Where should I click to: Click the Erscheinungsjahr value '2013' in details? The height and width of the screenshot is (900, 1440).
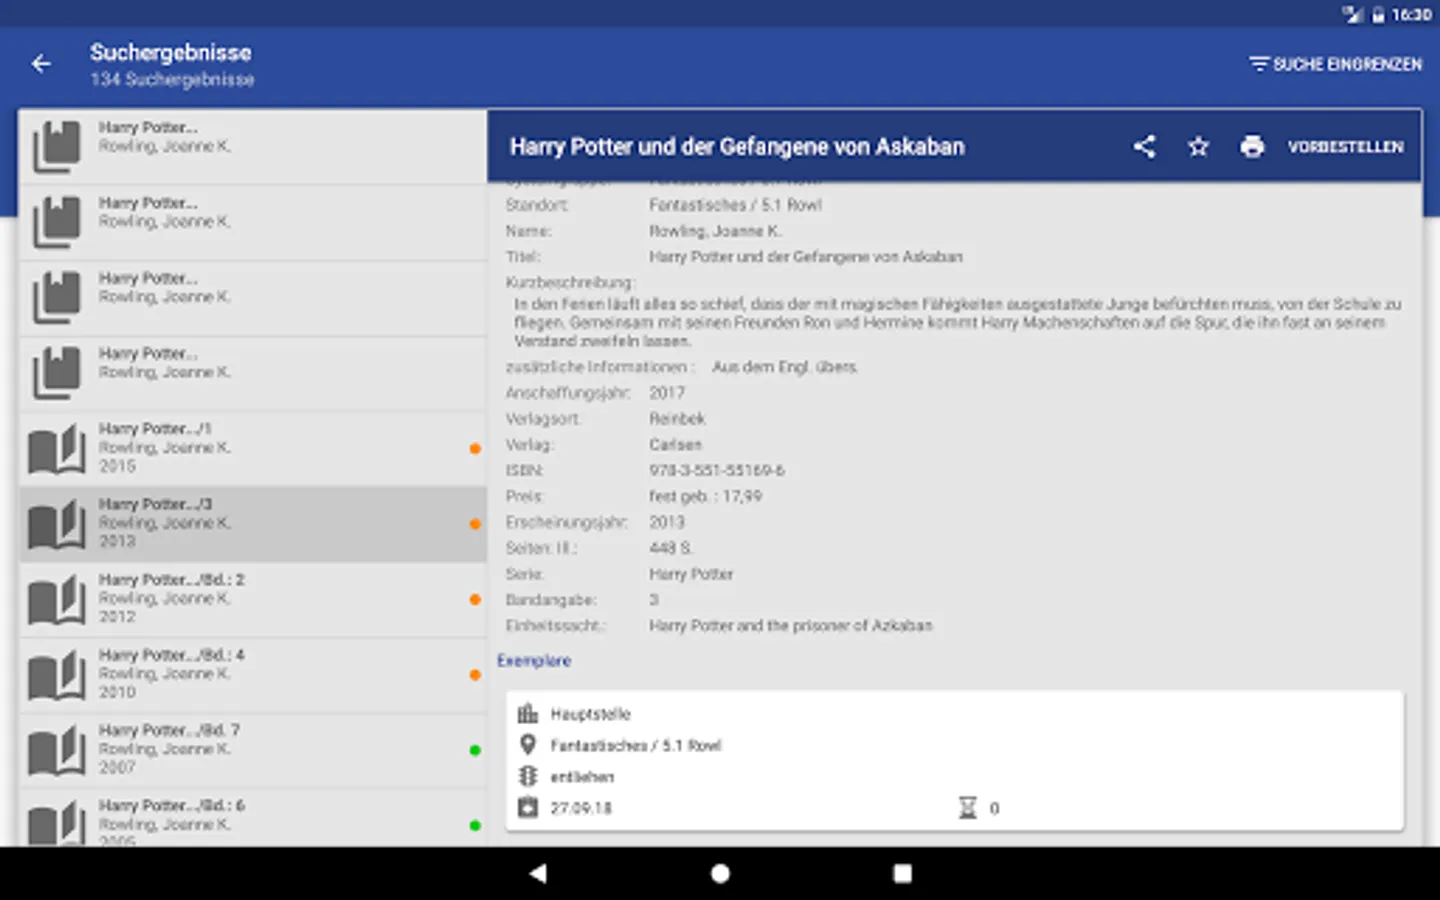(667, 522)
